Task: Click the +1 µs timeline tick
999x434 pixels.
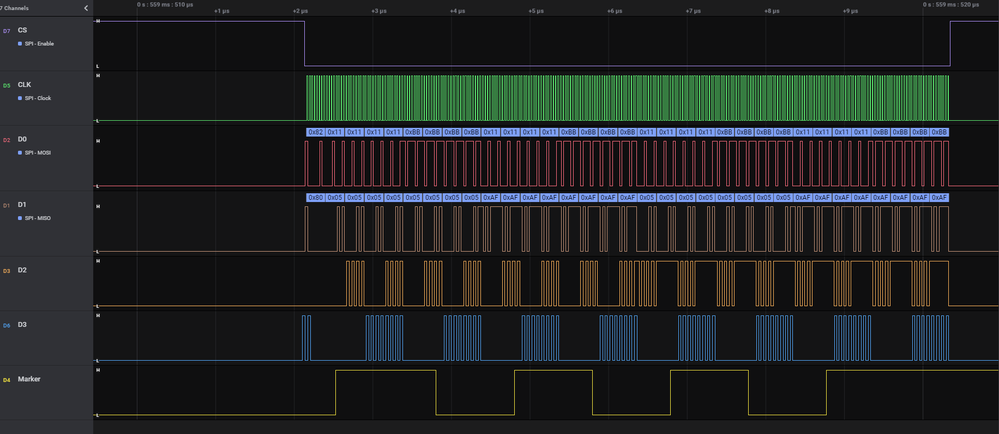Action: tap(220, 11)
